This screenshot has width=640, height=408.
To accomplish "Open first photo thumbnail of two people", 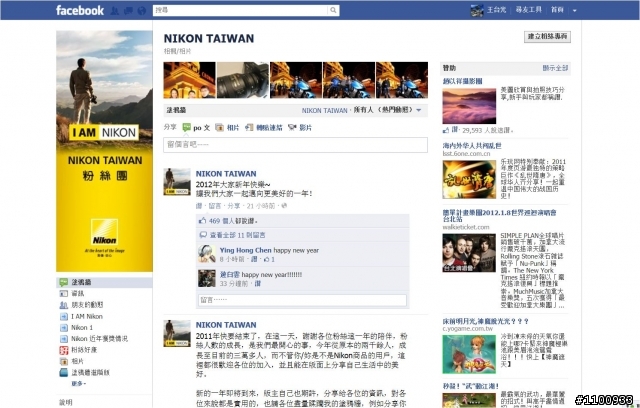I will pyautogui.click(x=189, y=80).
